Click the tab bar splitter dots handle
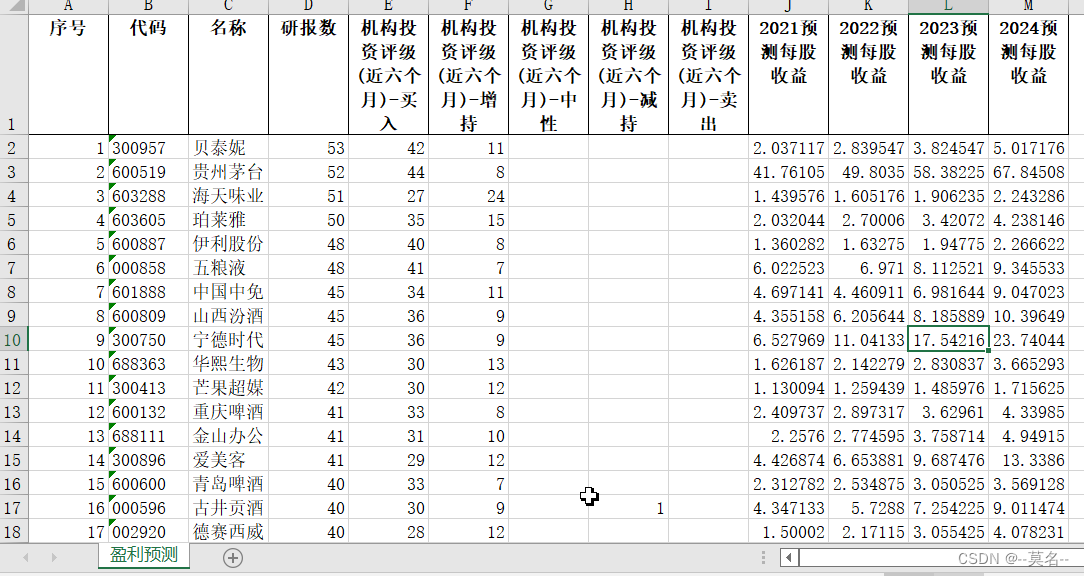The height and width of the screenshot is (576, 1084). (x=763, y=557)
